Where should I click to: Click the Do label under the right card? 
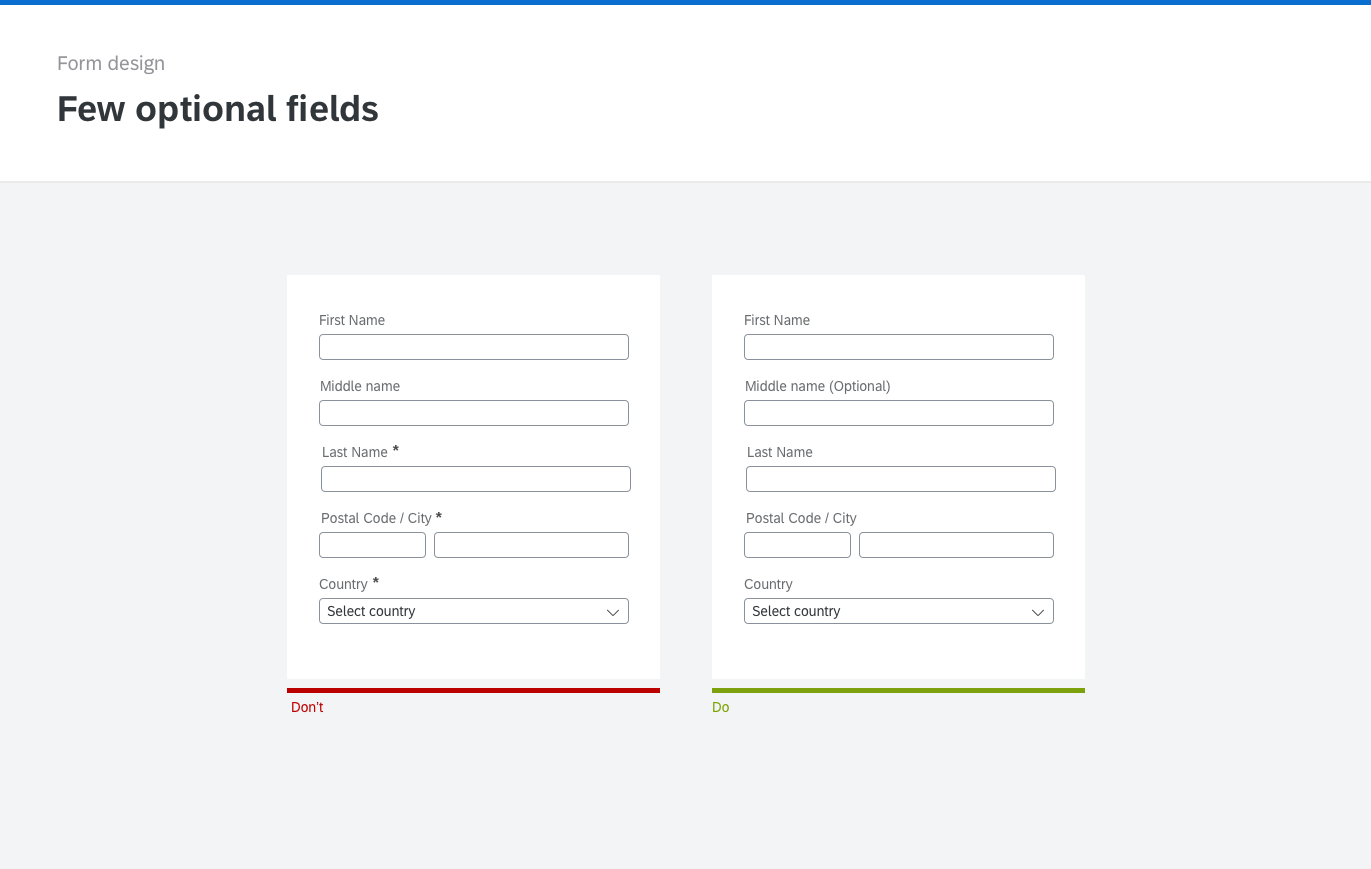click(x=720, y=707)
